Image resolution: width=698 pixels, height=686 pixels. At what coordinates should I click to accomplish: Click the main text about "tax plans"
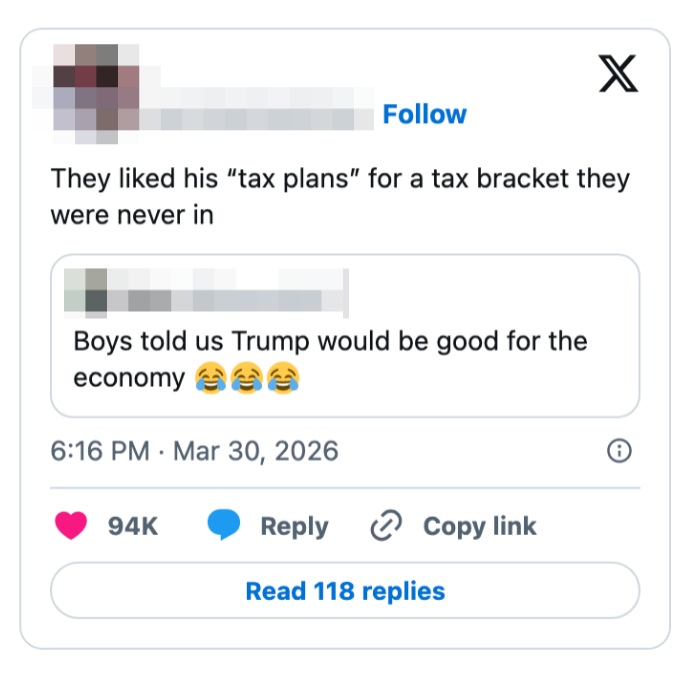(x=340, y=179)
